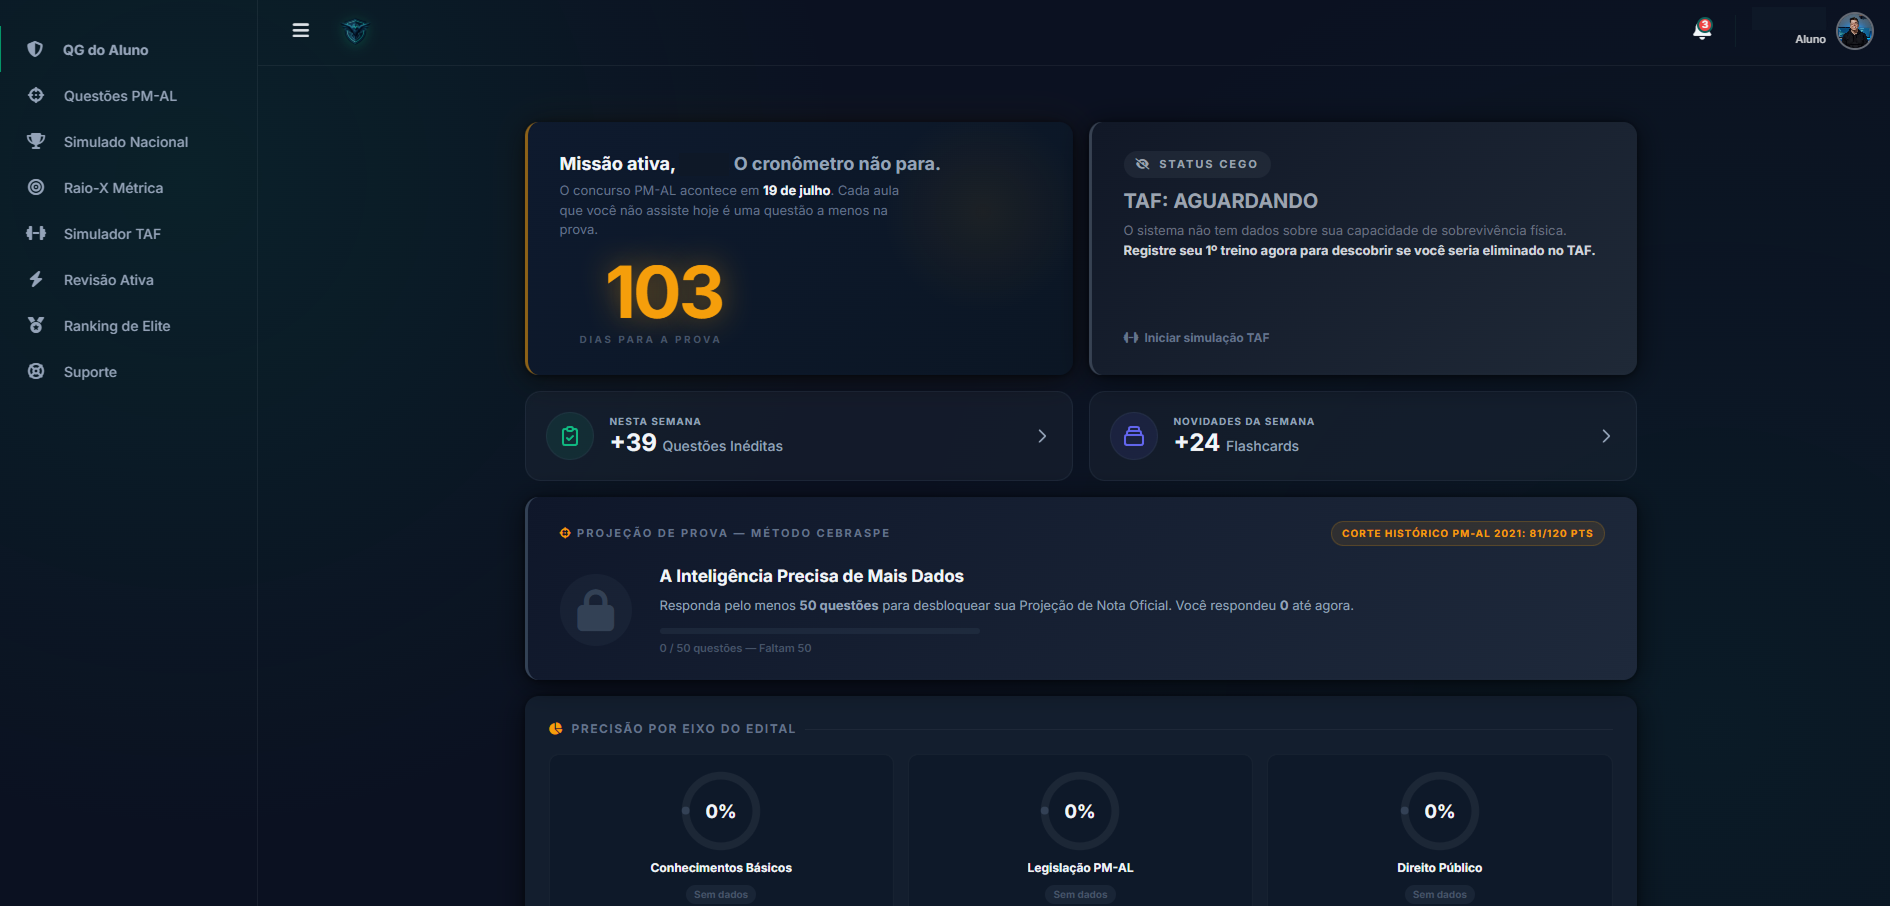The height and width of the screenshot is (906, 1890).
Task: Click the target icon for Raio-X Métrica
Action: [36, 187]
